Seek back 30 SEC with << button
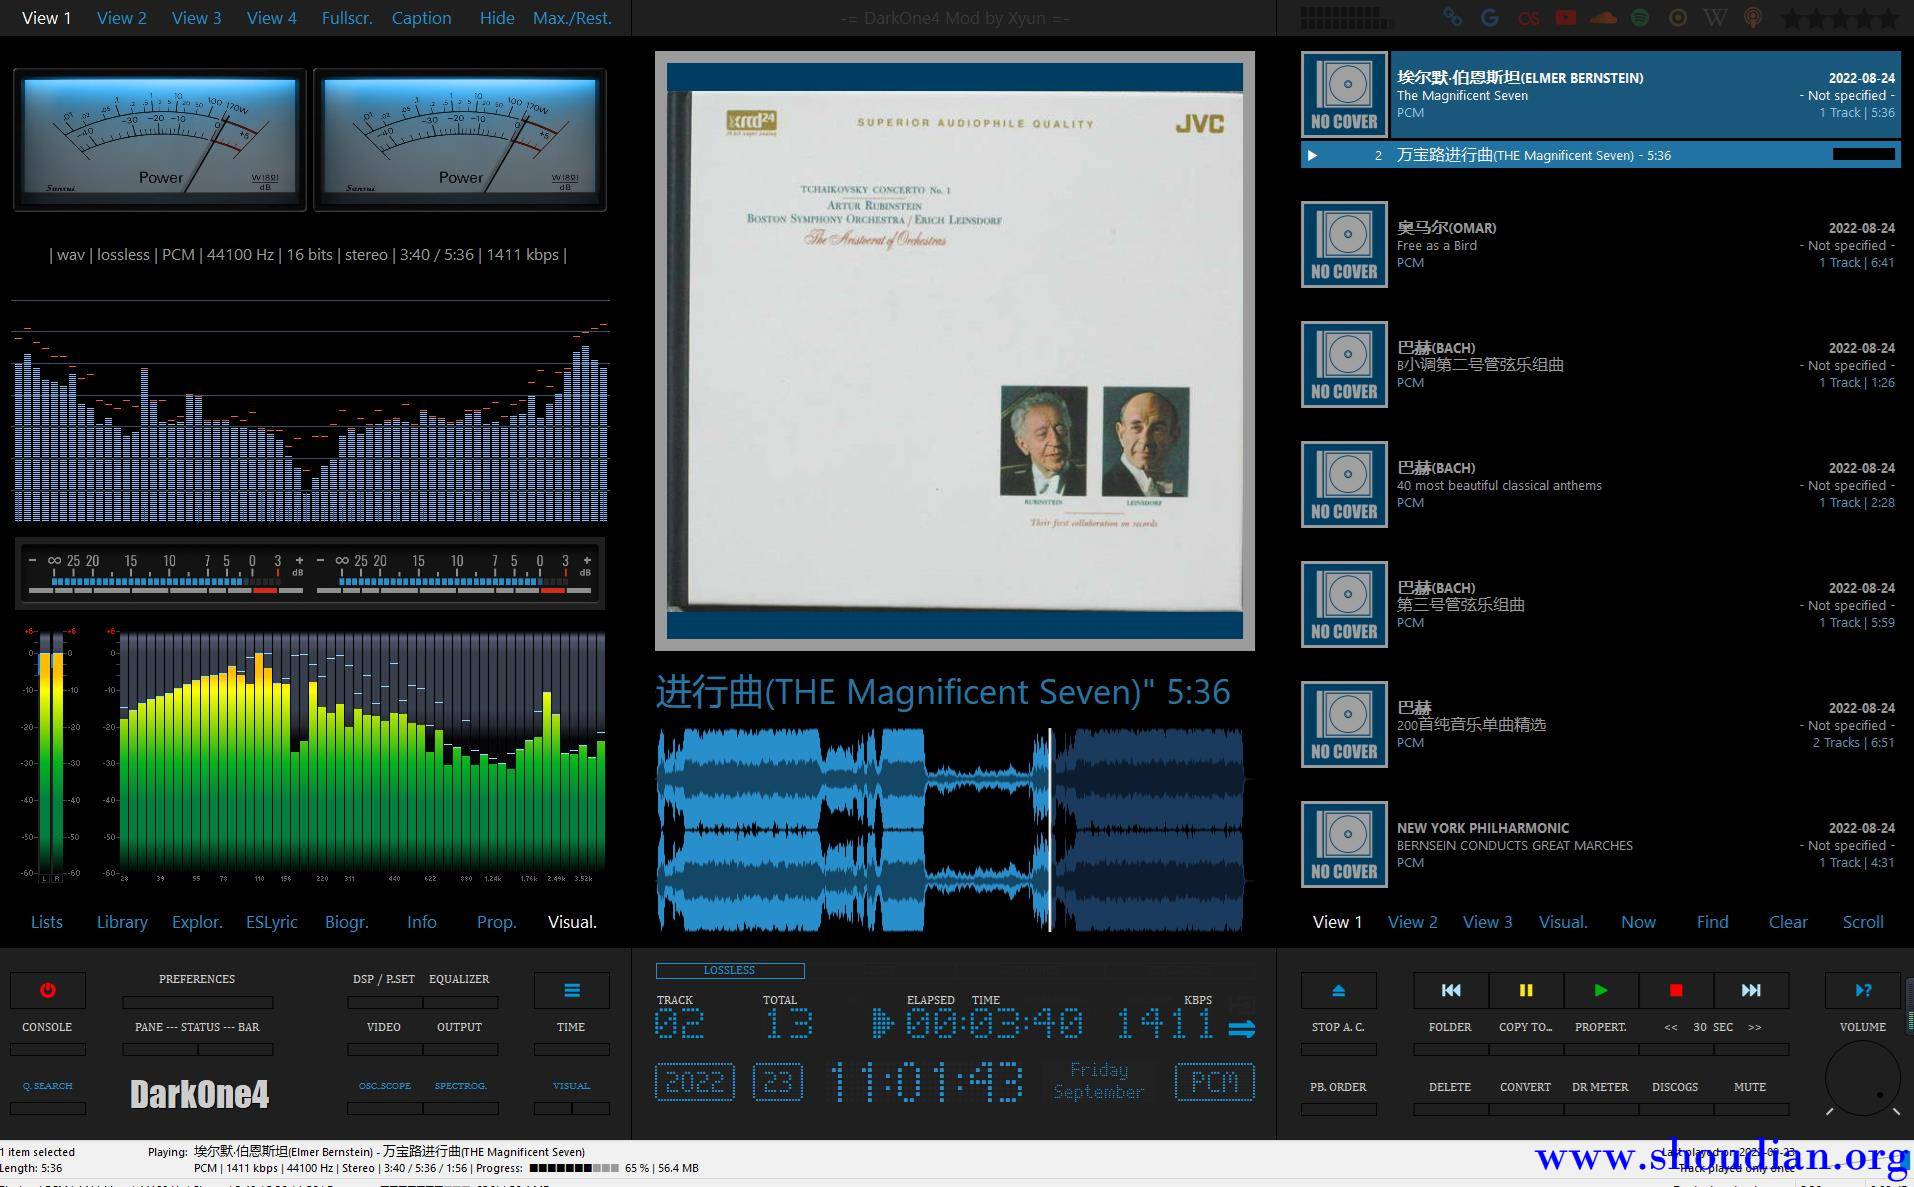Screen dimensions: 1914x1187 point(1671,1027)
